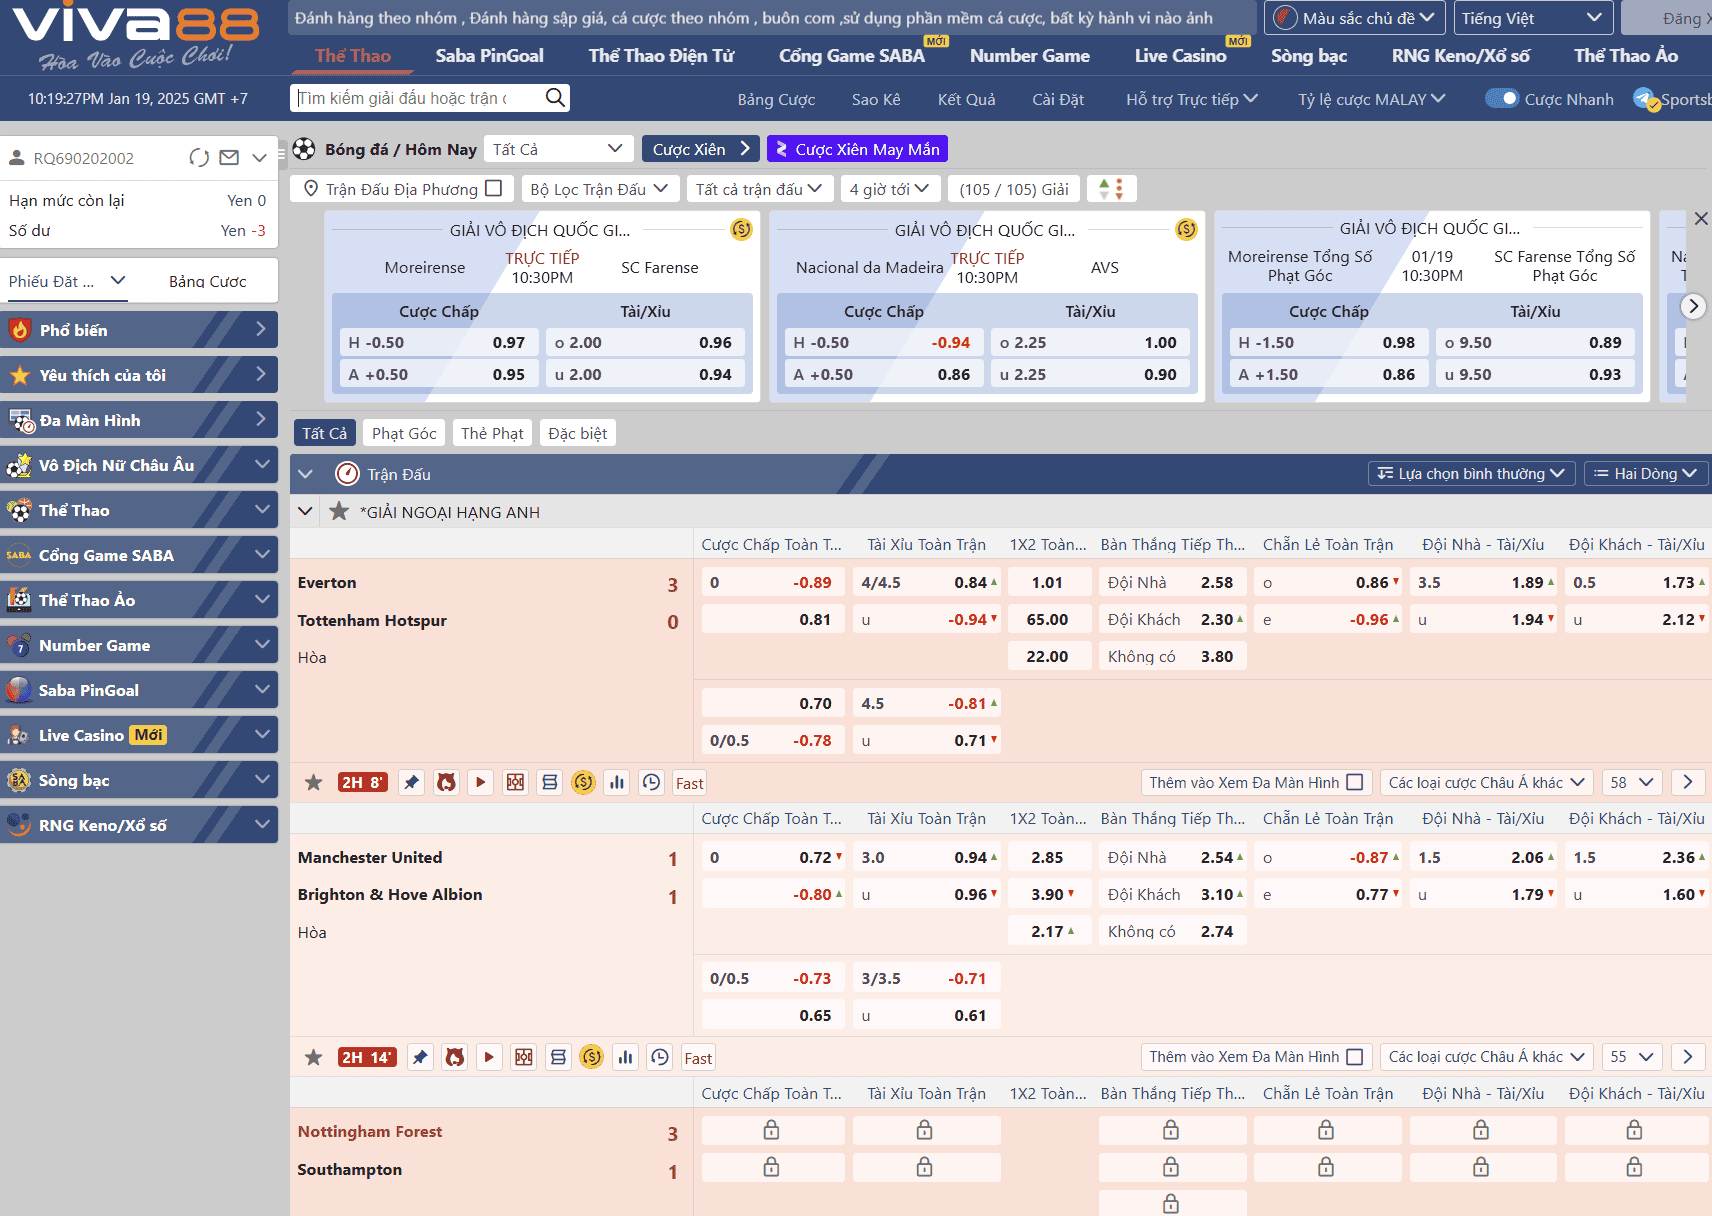Toggle the Cược Nhanh switch
The height and width of the screenshot is (1216, 1712).
1501,99
